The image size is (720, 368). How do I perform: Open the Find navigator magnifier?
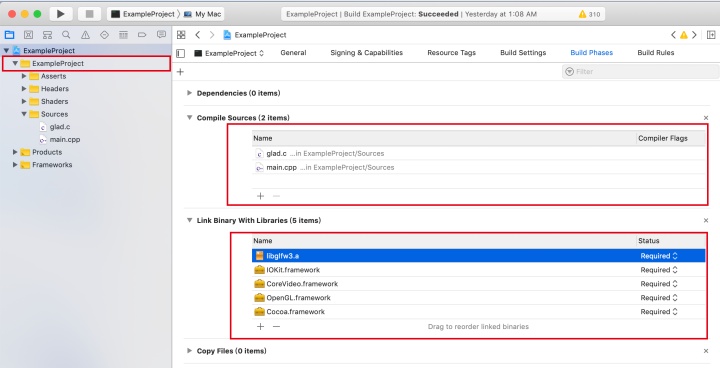click(66, 35)
